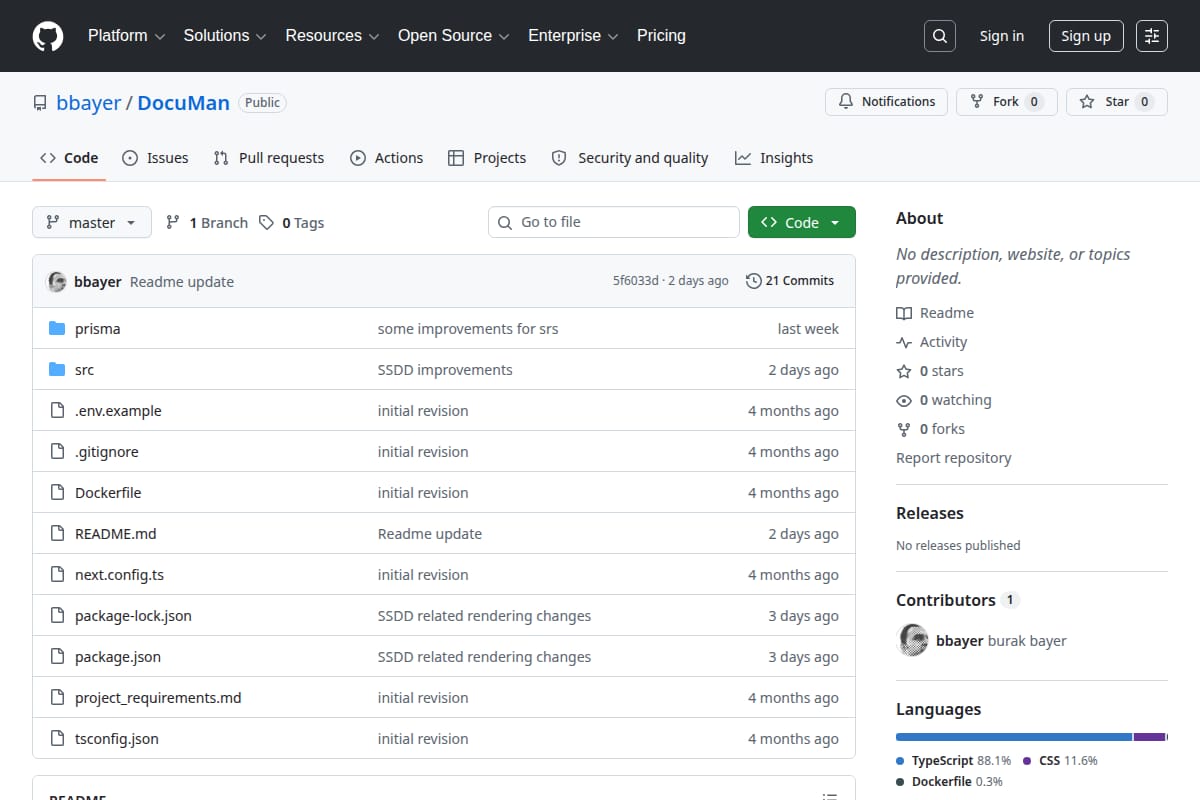Switch to the Pull requests tab
This screenshot has width=1200, height=800.
coord(269,158)
